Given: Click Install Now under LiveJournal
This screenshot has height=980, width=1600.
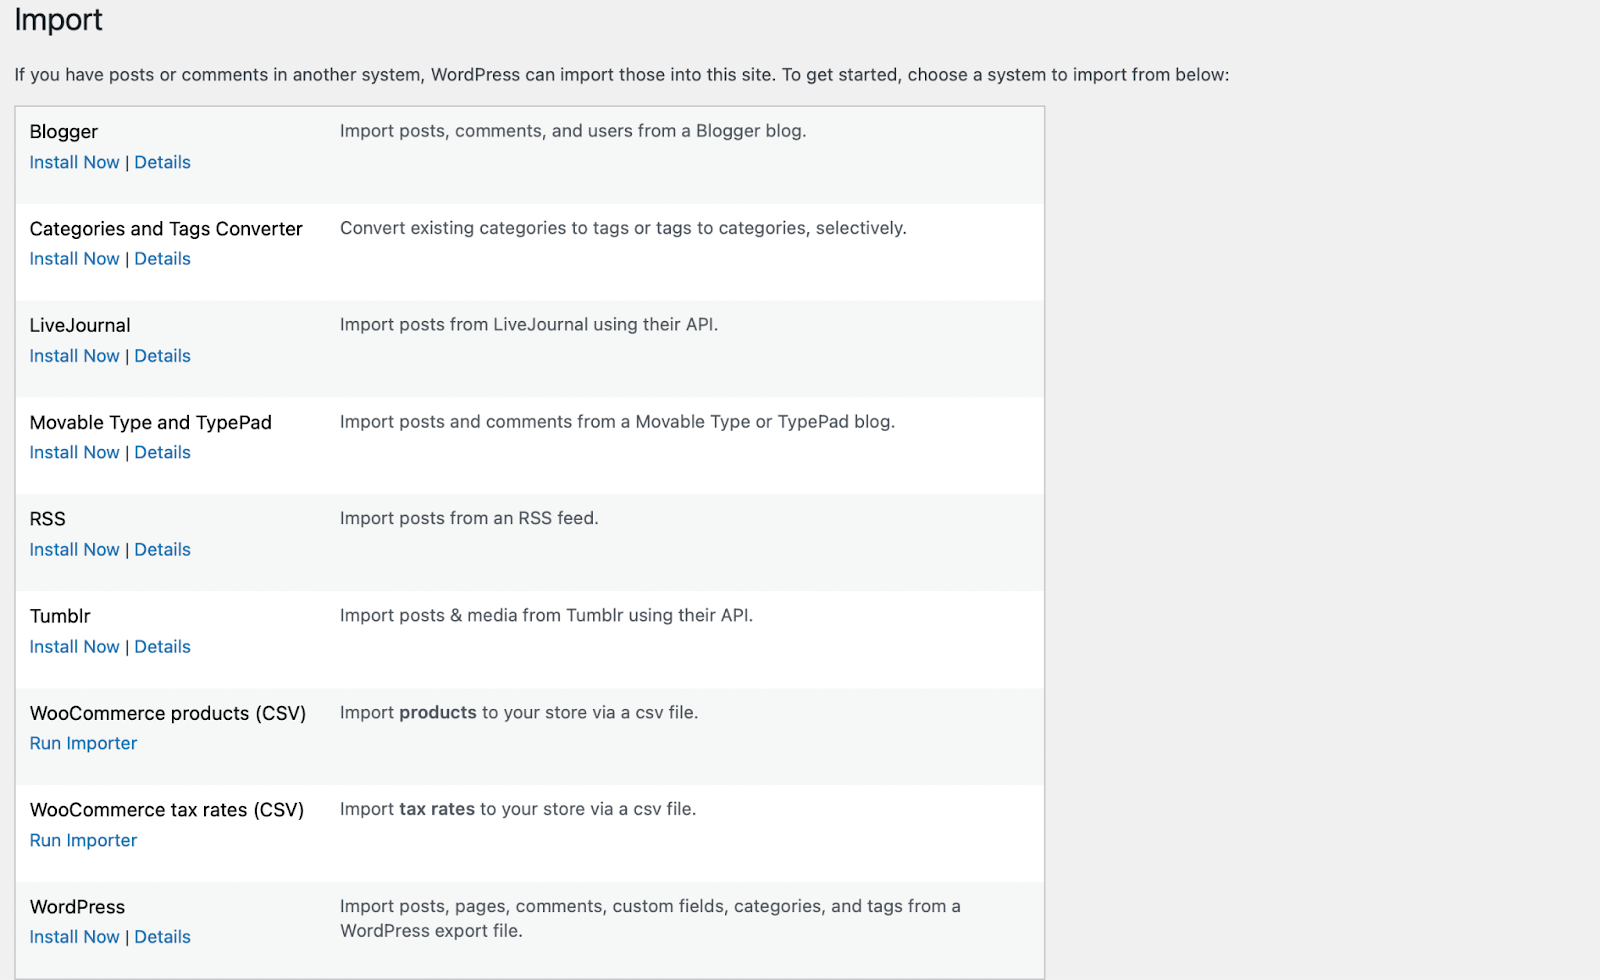Looking at the screenshot, I should 74,356.
